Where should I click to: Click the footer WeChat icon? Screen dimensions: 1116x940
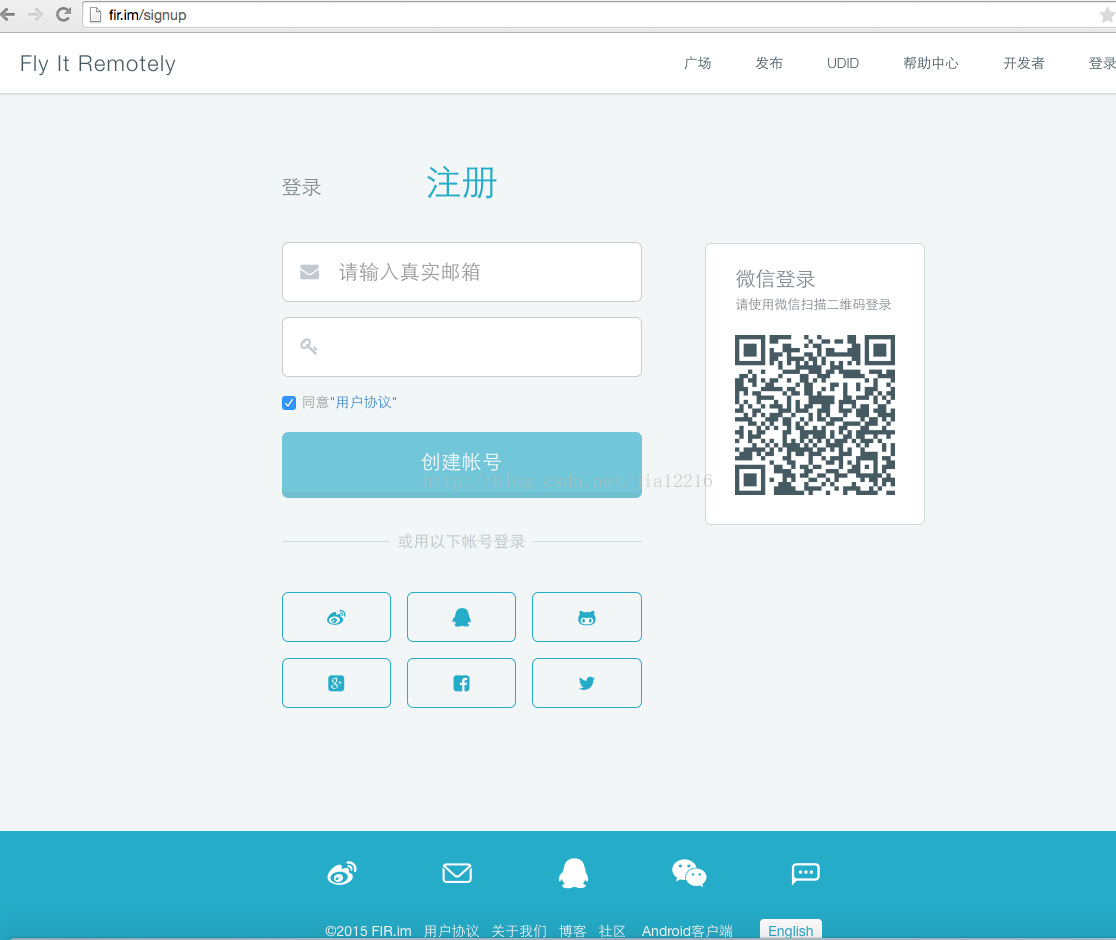[689, 872]
